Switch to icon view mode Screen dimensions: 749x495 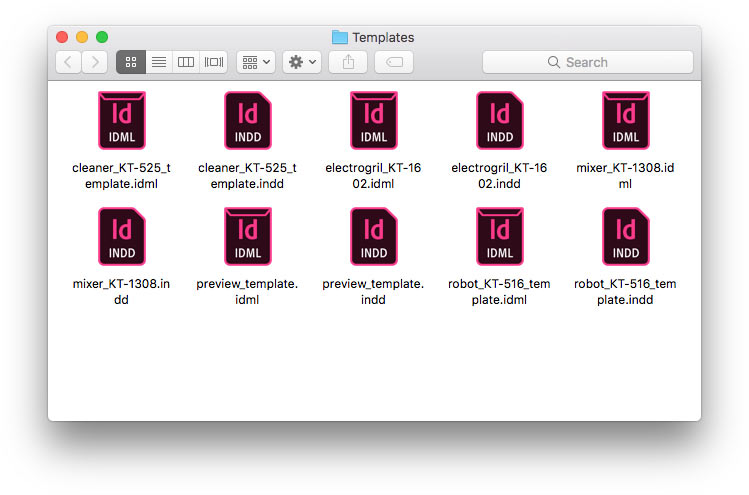(131, 62)
